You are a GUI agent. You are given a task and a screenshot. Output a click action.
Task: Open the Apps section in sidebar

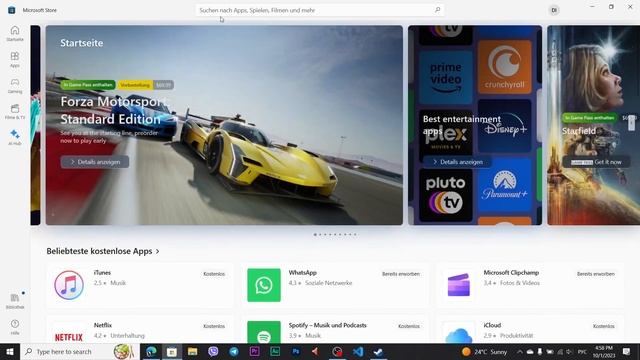pyautogui.click(x=15, y=59)
